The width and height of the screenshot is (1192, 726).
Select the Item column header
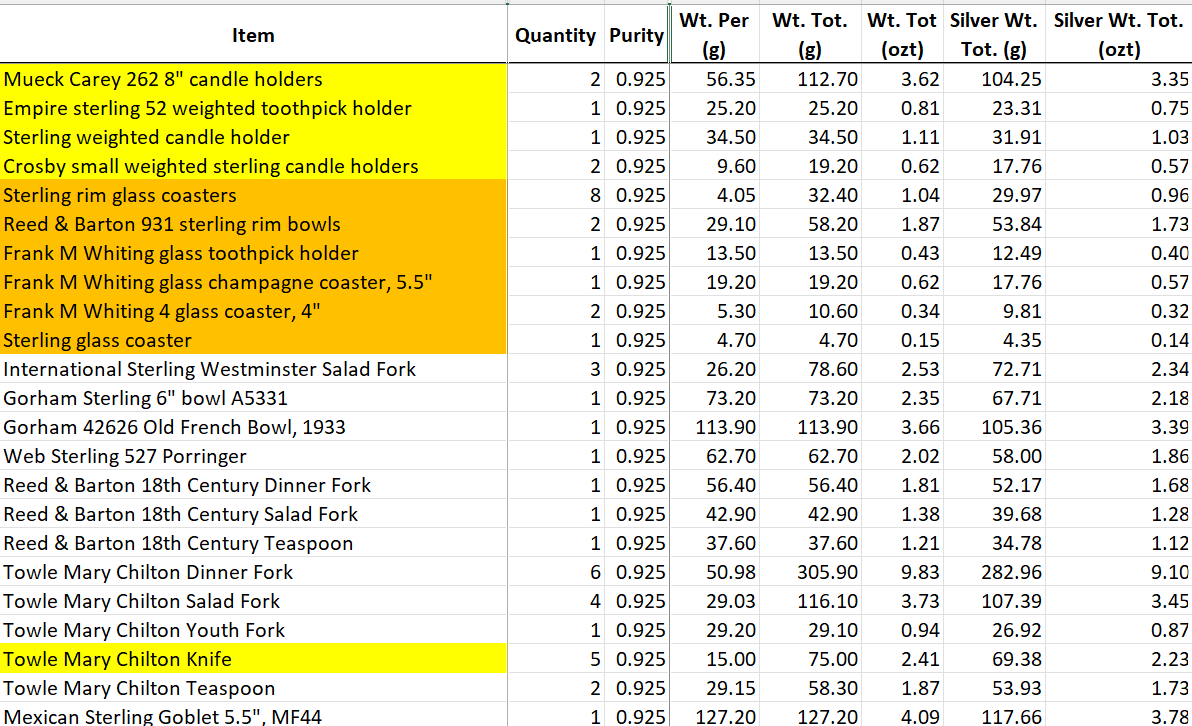click(x=253, y=35)
